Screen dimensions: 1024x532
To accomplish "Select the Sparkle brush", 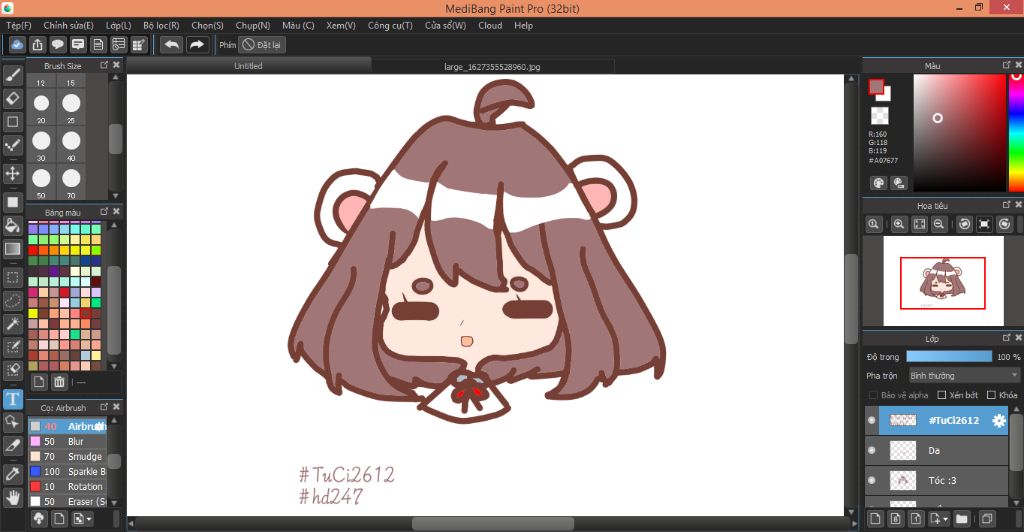I will tap(67, 471).
